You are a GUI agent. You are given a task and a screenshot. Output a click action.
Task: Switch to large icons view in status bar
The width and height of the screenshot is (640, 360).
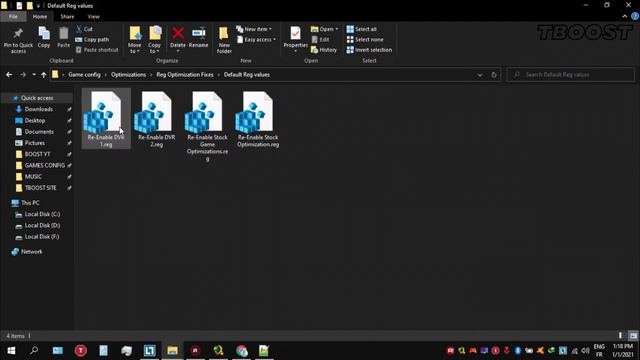coord(633,336)
